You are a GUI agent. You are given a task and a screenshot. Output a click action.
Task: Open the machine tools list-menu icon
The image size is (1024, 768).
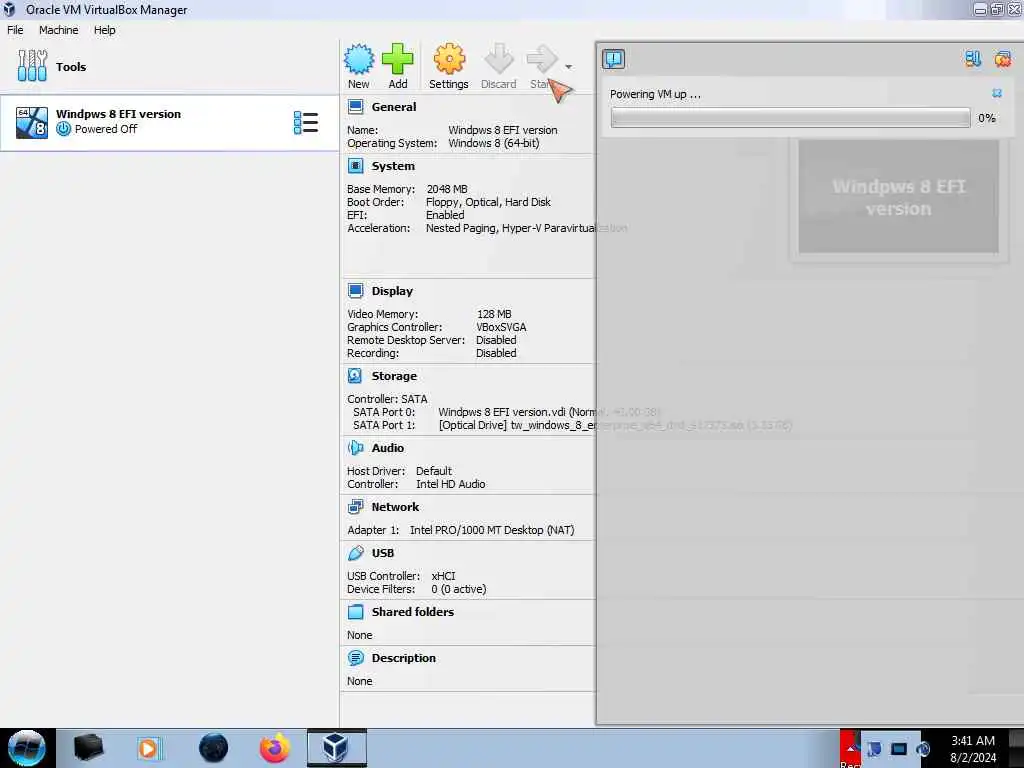pyautogui.click(x=306, y=123)
